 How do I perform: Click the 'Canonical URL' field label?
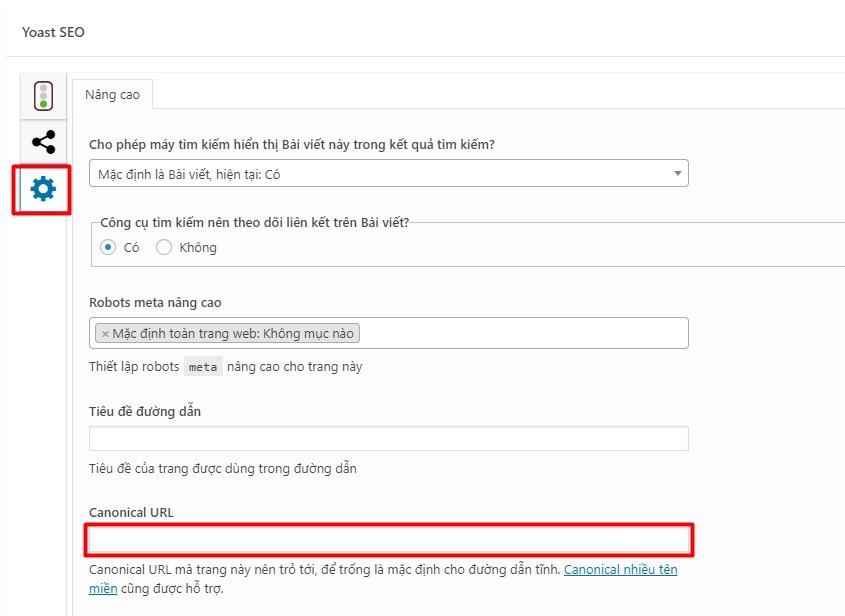tap(131, 512)
